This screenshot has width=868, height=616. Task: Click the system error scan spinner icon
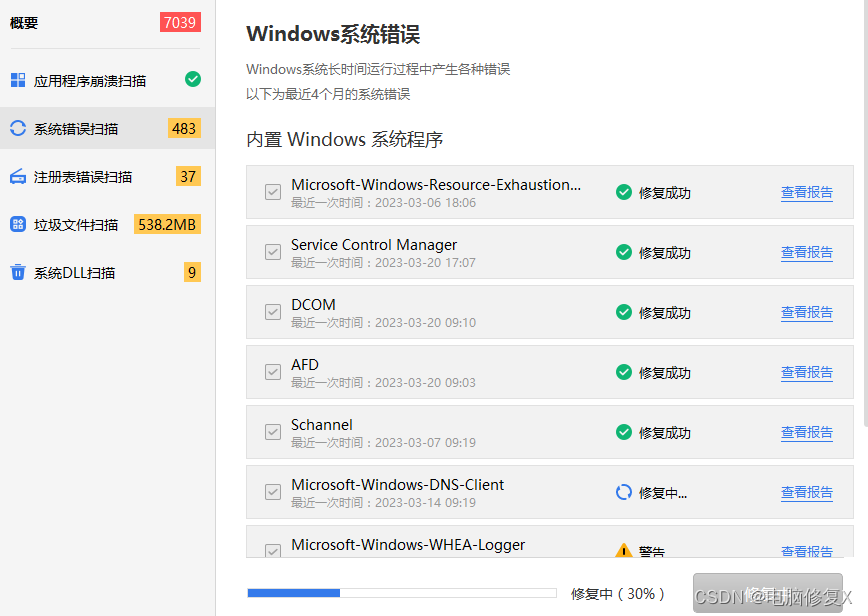click(18, 128)
